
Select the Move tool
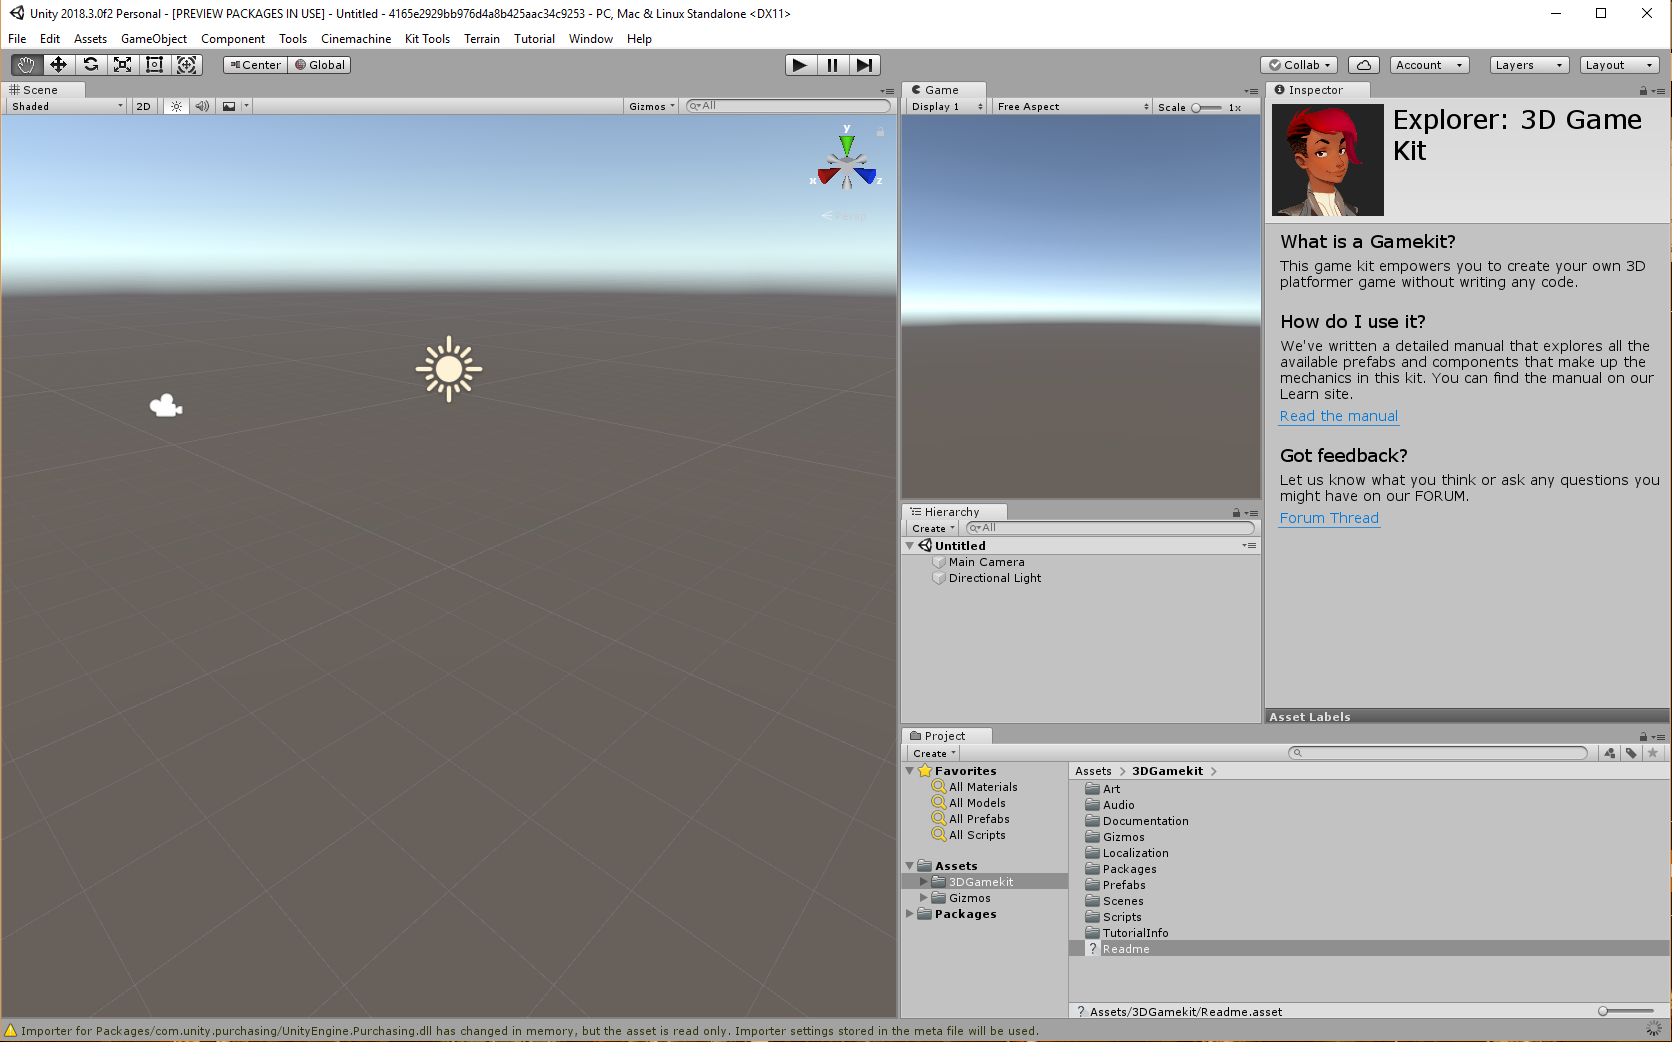(x=59, y=65)
